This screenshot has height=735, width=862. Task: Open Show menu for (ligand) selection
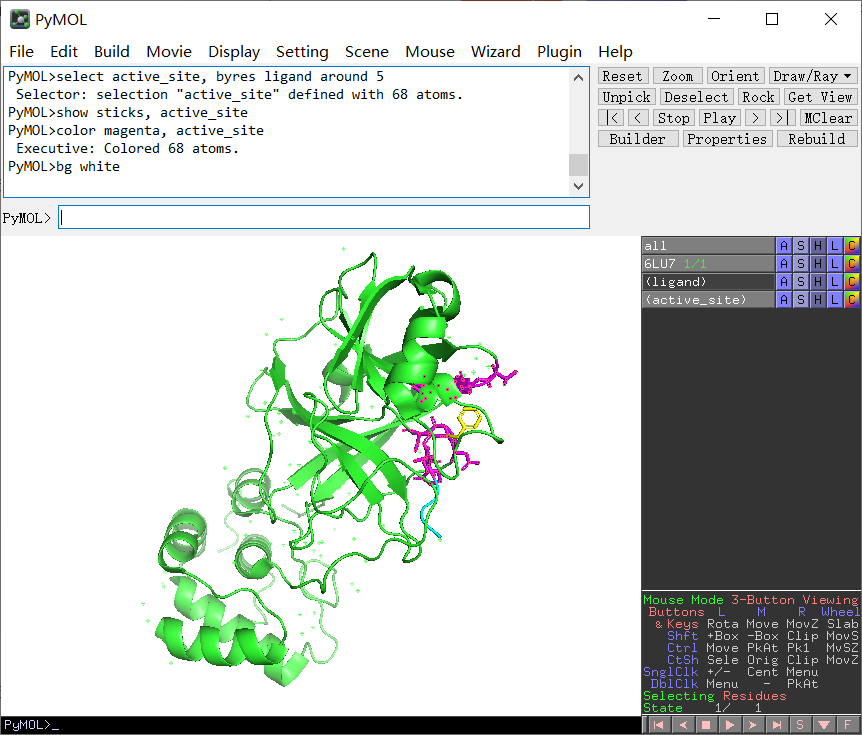(801, 282)
